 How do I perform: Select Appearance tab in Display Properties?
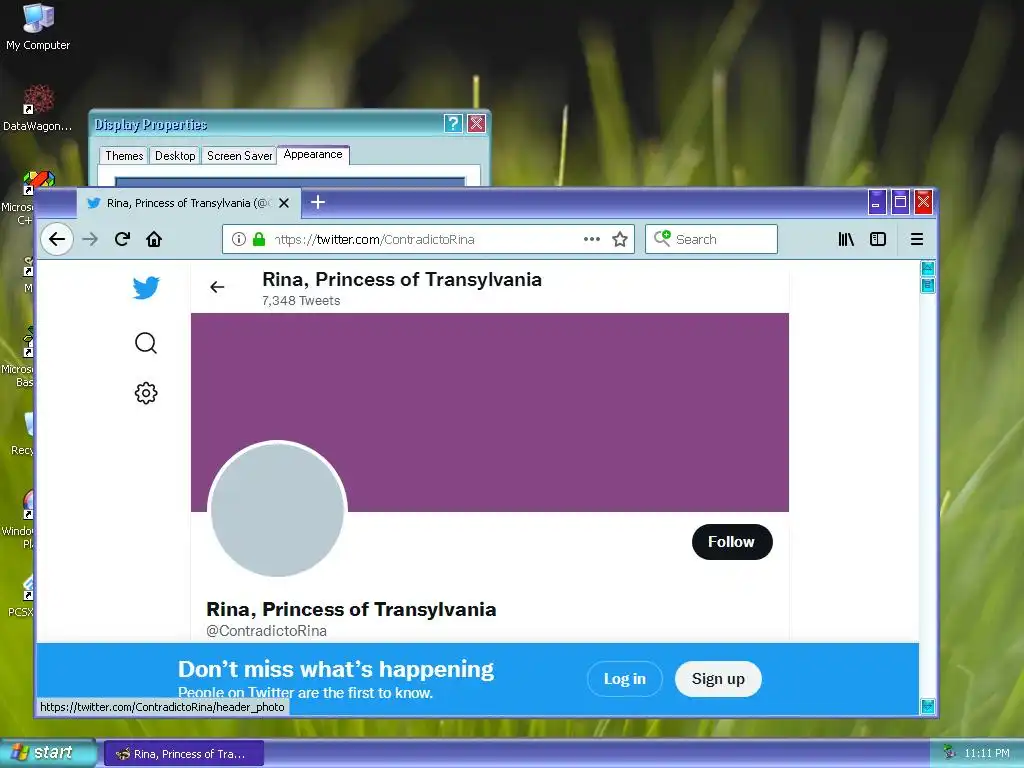[x=313, y=154]
